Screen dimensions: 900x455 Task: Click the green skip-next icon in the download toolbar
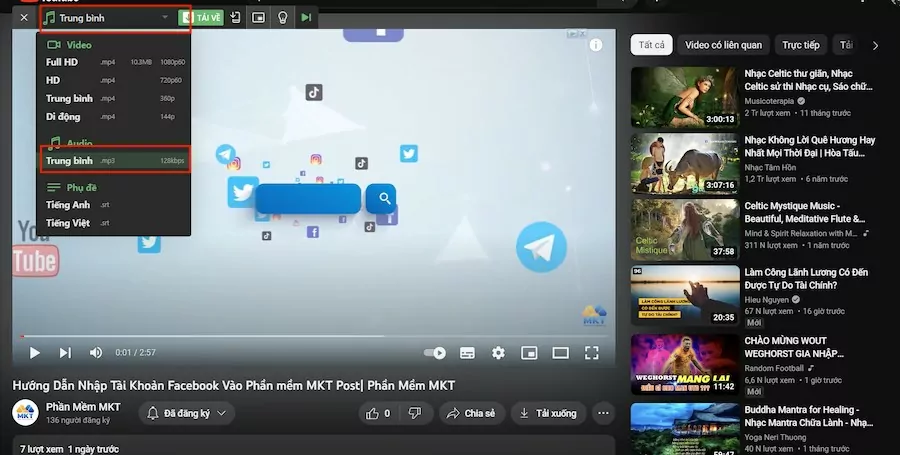coord(307,18)
